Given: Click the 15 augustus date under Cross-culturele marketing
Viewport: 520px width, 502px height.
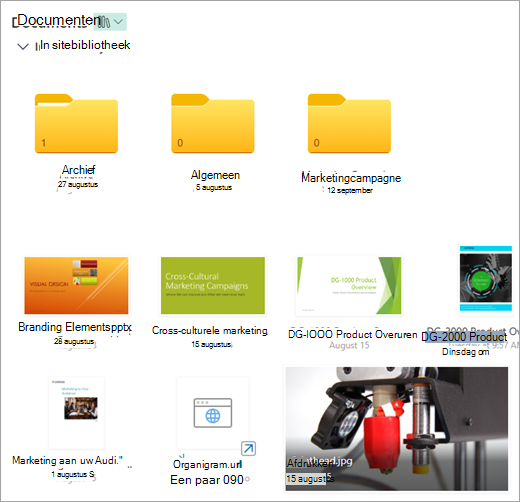Looking at the screenshot, I should (211, 344).
